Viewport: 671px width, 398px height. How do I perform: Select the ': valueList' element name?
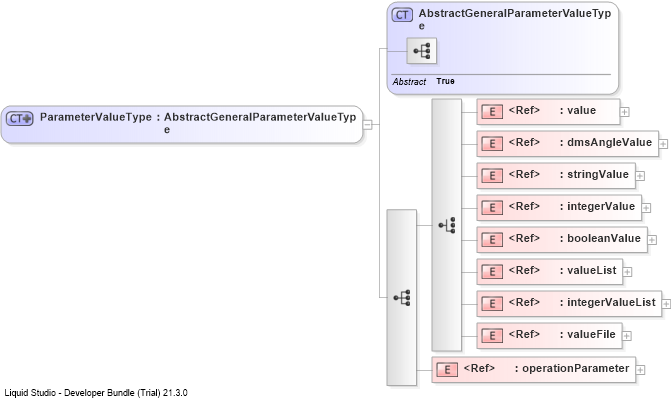pos(588,270)
